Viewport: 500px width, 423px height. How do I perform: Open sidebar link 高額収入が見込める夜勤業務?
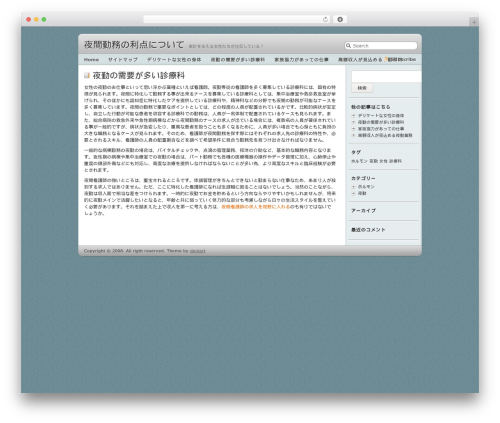[385, 135]
